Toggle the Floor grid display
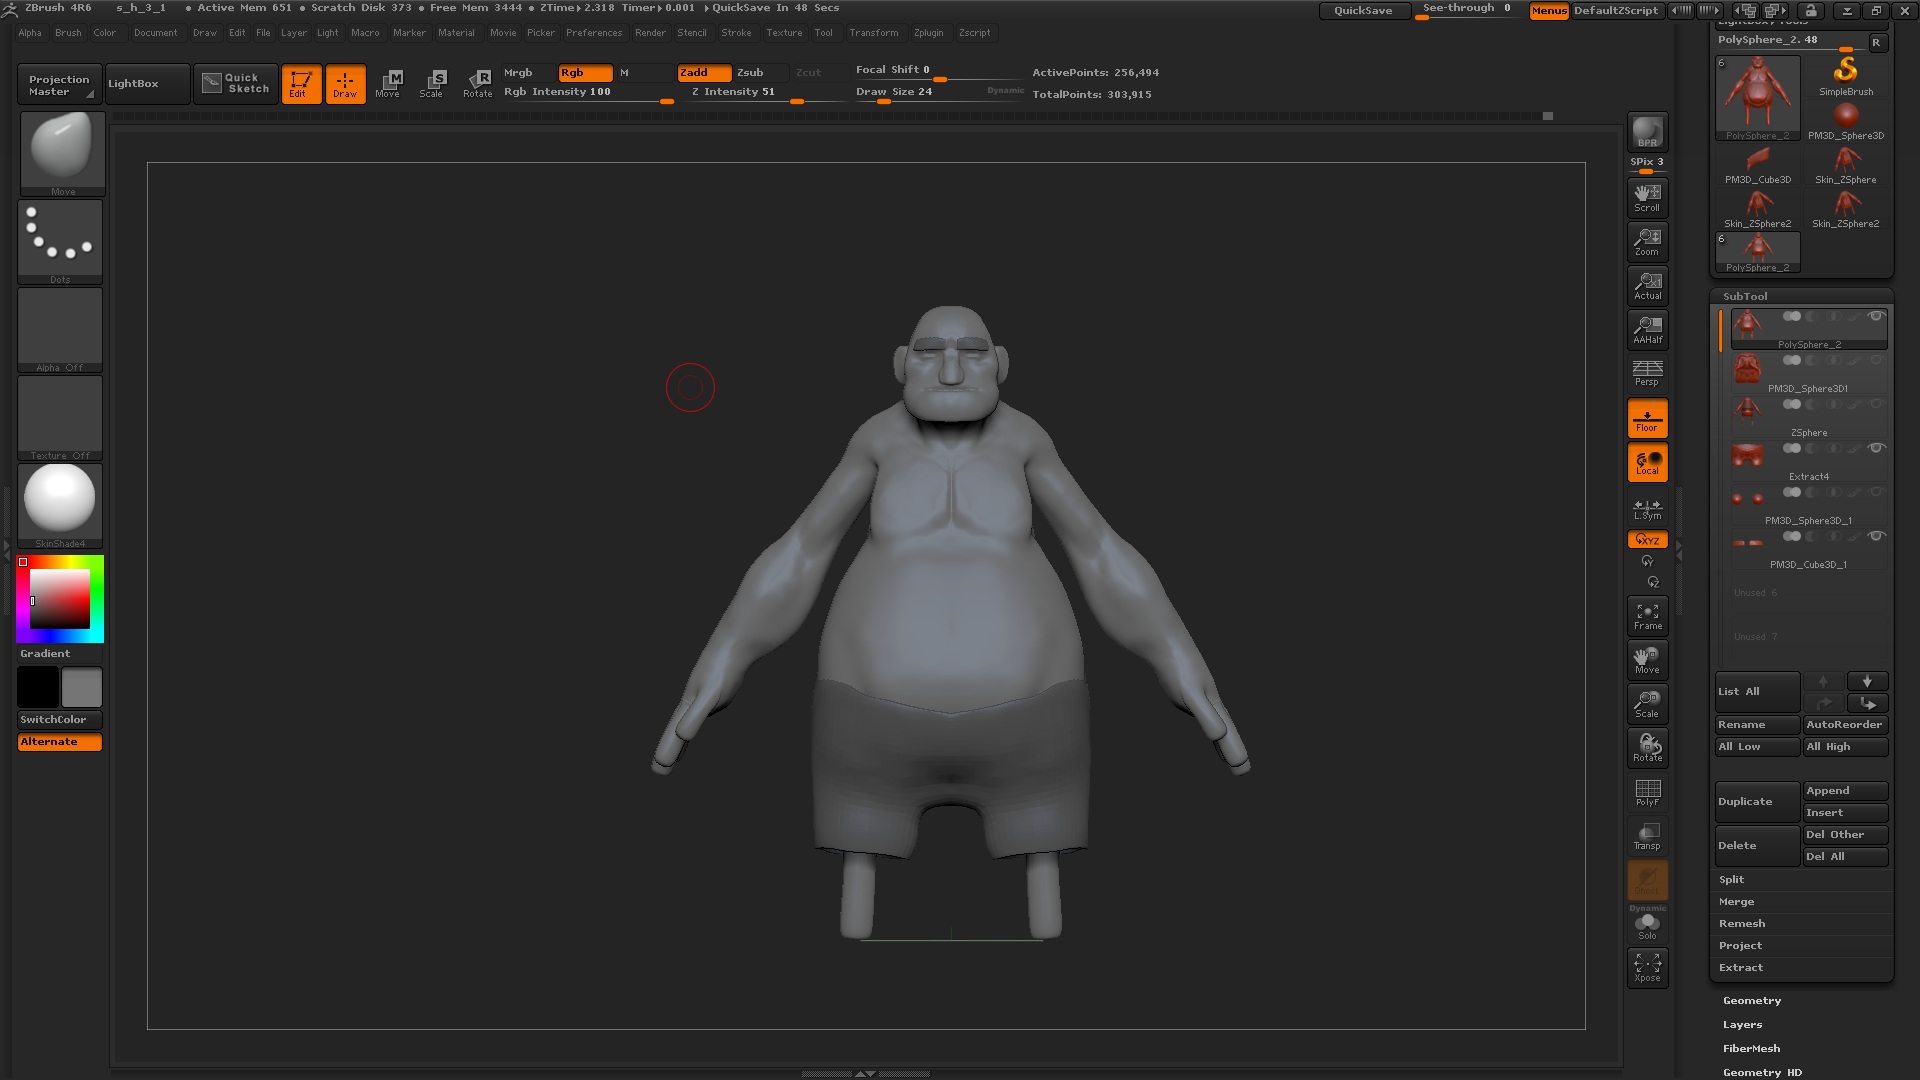Image resolution: width=1920 pixels, height=1080 pixels. pyautogui.click(x=1647, y=417)
